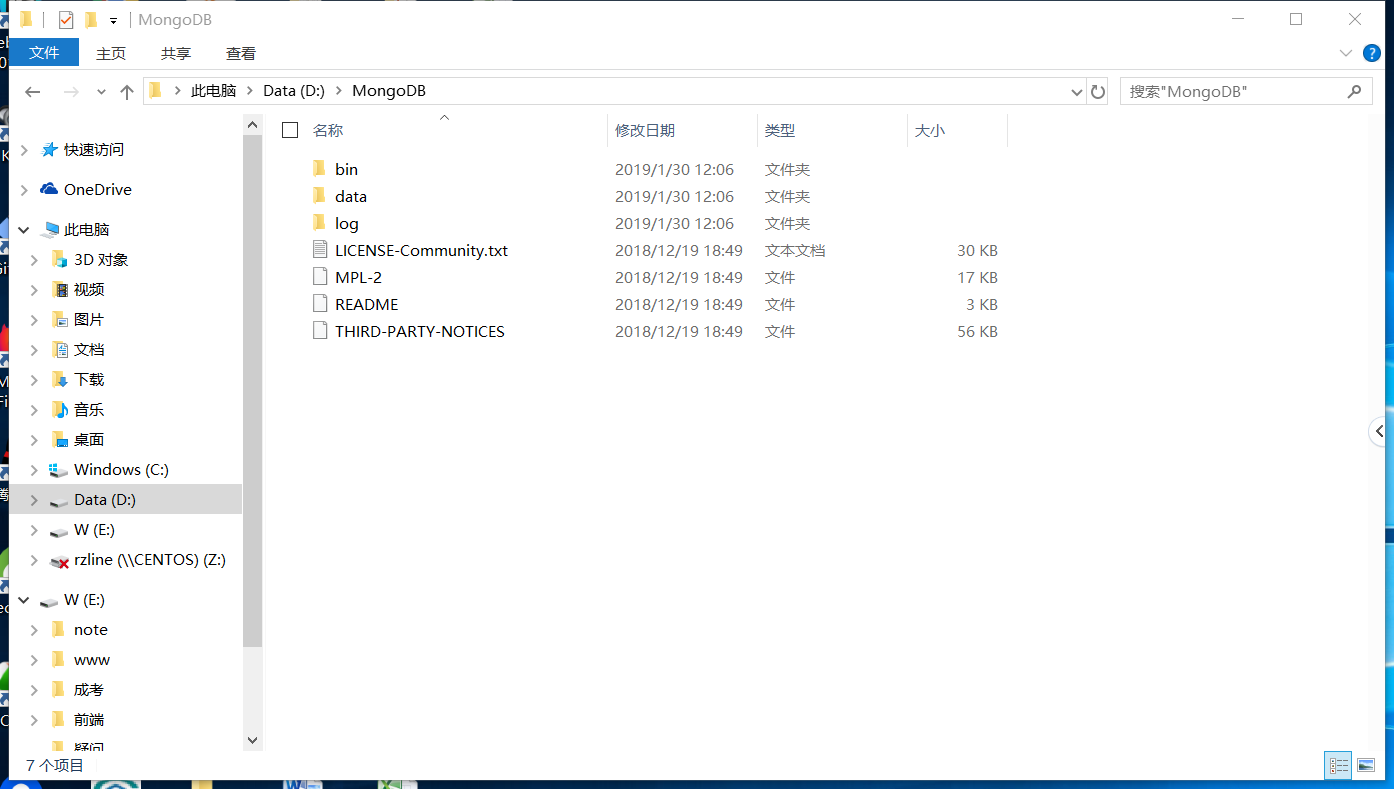Open the Explorer help question mark
The height and width of the screenshot is (789, 1394).
(x=1373, y=53)
